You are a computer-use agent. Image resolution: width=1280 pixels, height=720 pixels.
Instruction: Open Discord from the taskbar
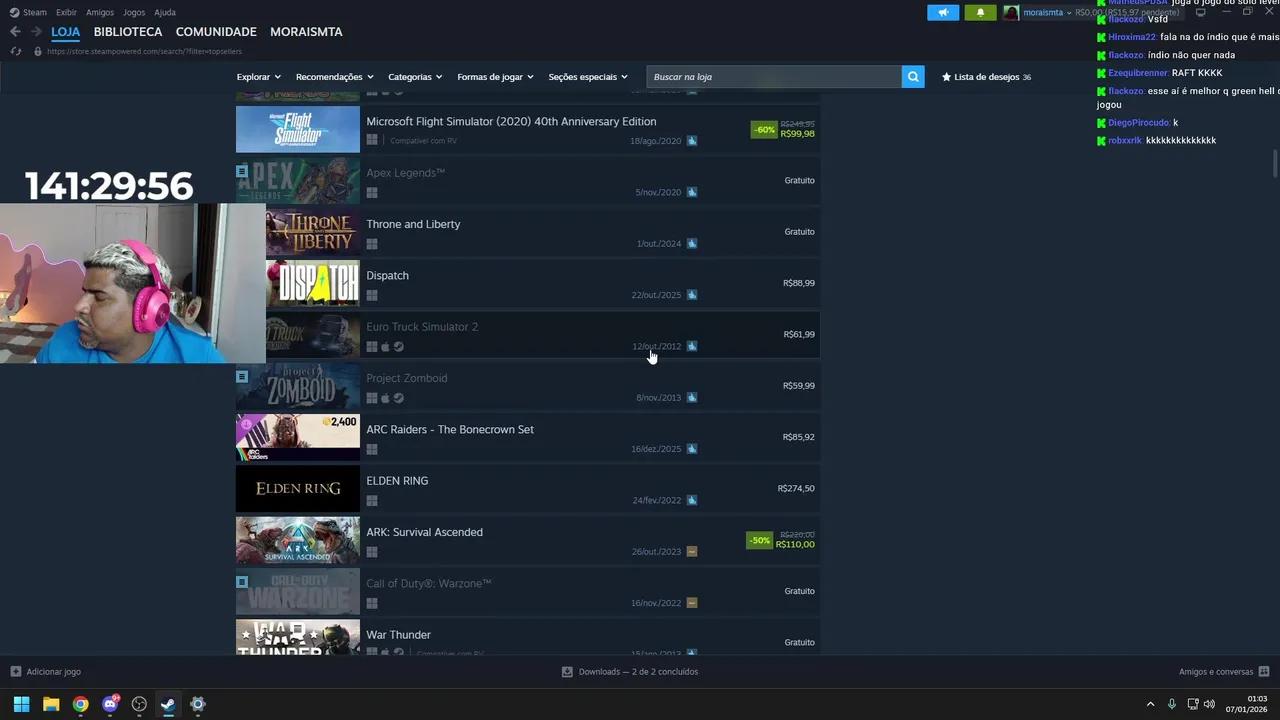[x=110, y=704]
